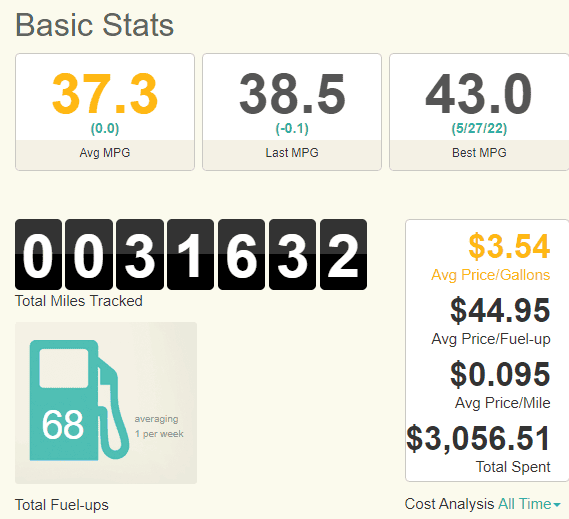Click the first zero odometer digit tile

click(x=38, y=254)
